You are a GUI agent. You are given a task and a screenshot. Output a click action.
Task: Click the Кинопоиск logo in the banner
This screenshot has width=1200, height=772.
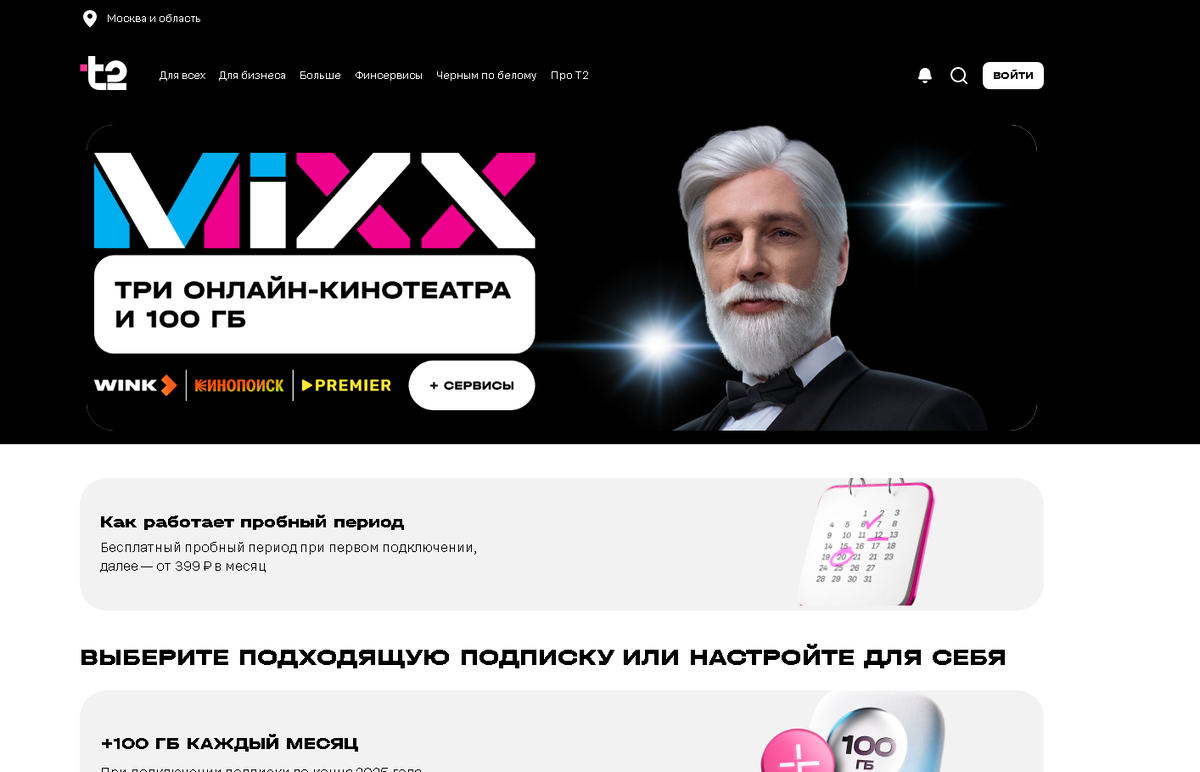(240, 385)
